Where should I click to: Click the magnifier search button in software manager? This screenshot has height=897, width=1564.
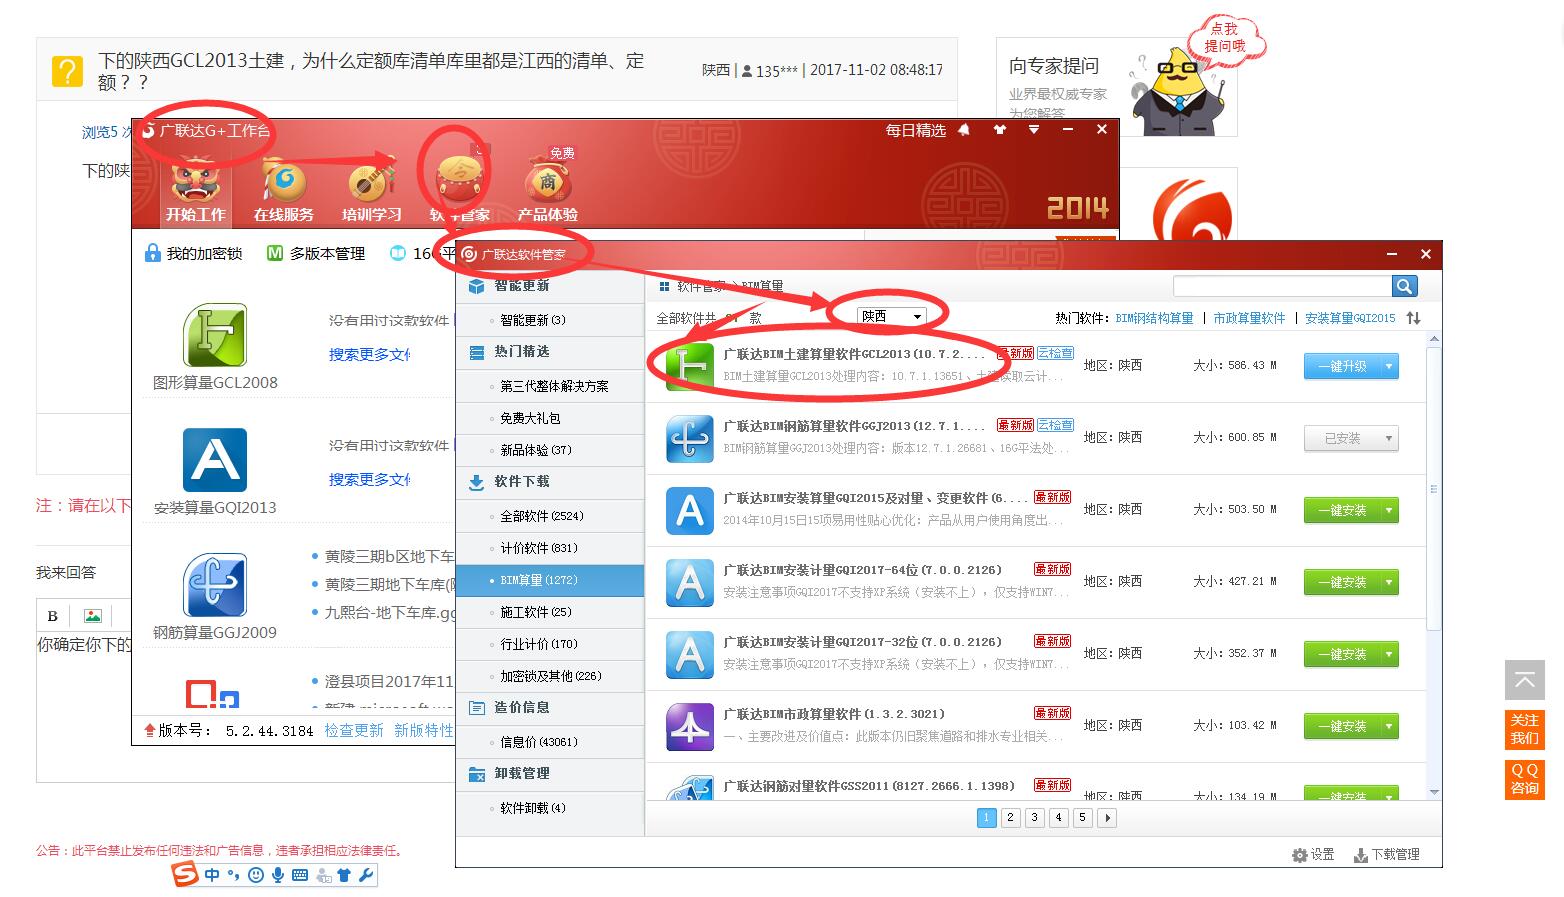pos(1405,287)
